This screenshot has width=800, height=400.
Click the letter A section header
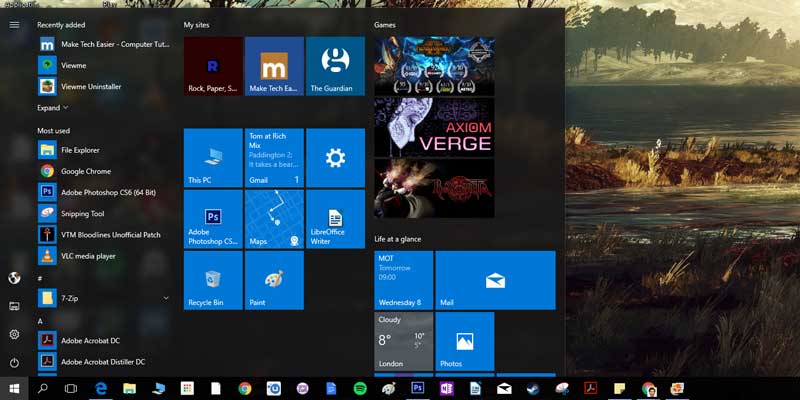[x=40, y=321]
